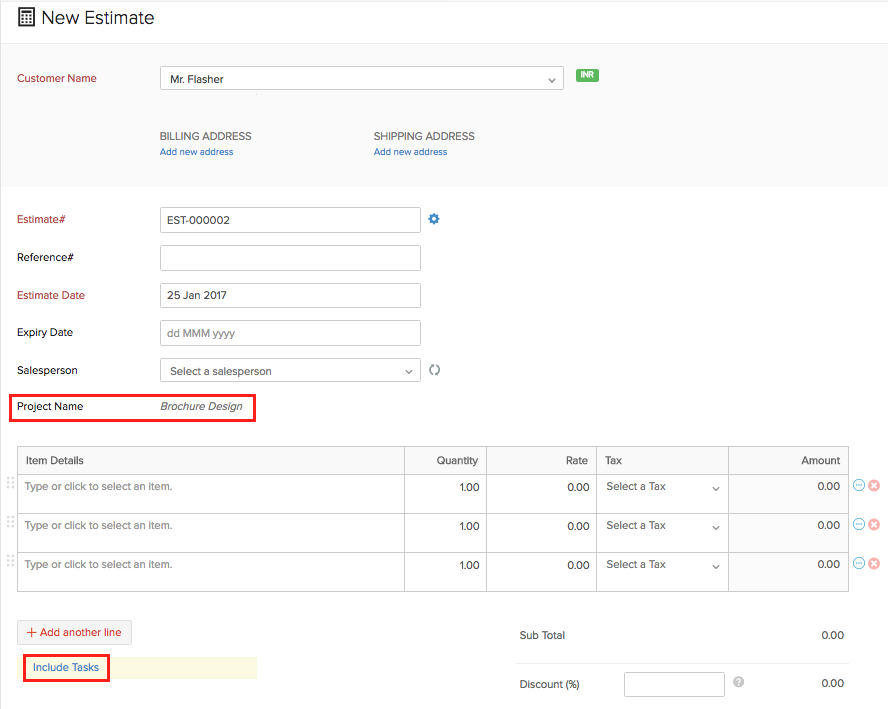Open estimate number settings via gear icon

point(434,219)
